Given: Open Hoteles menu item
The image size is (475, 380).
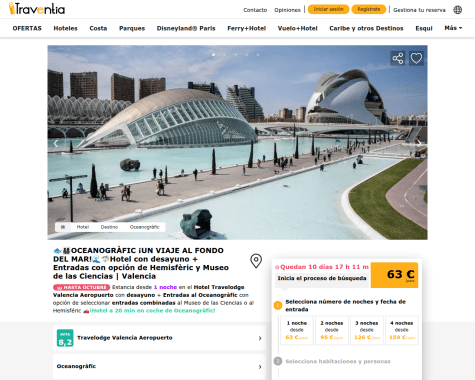Looking at the screenshot, I should [x=65, y=28].
